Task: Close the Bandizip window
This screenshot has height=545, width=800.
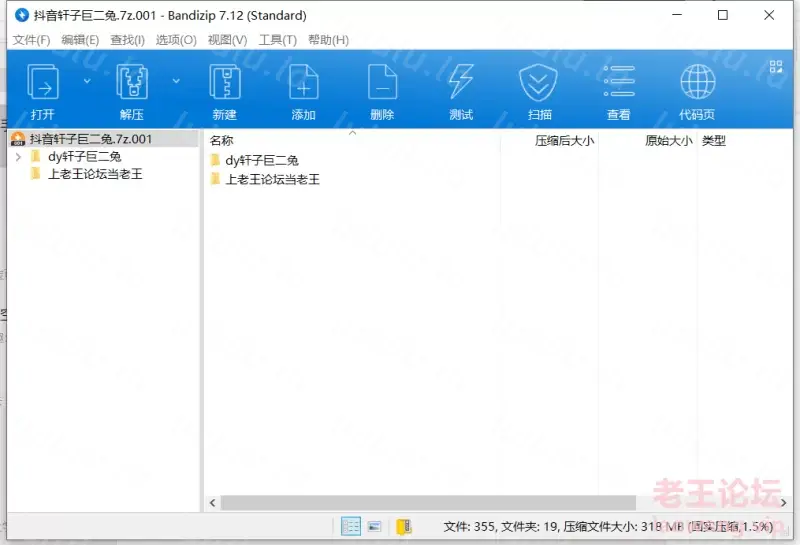Action: [769, 15]
